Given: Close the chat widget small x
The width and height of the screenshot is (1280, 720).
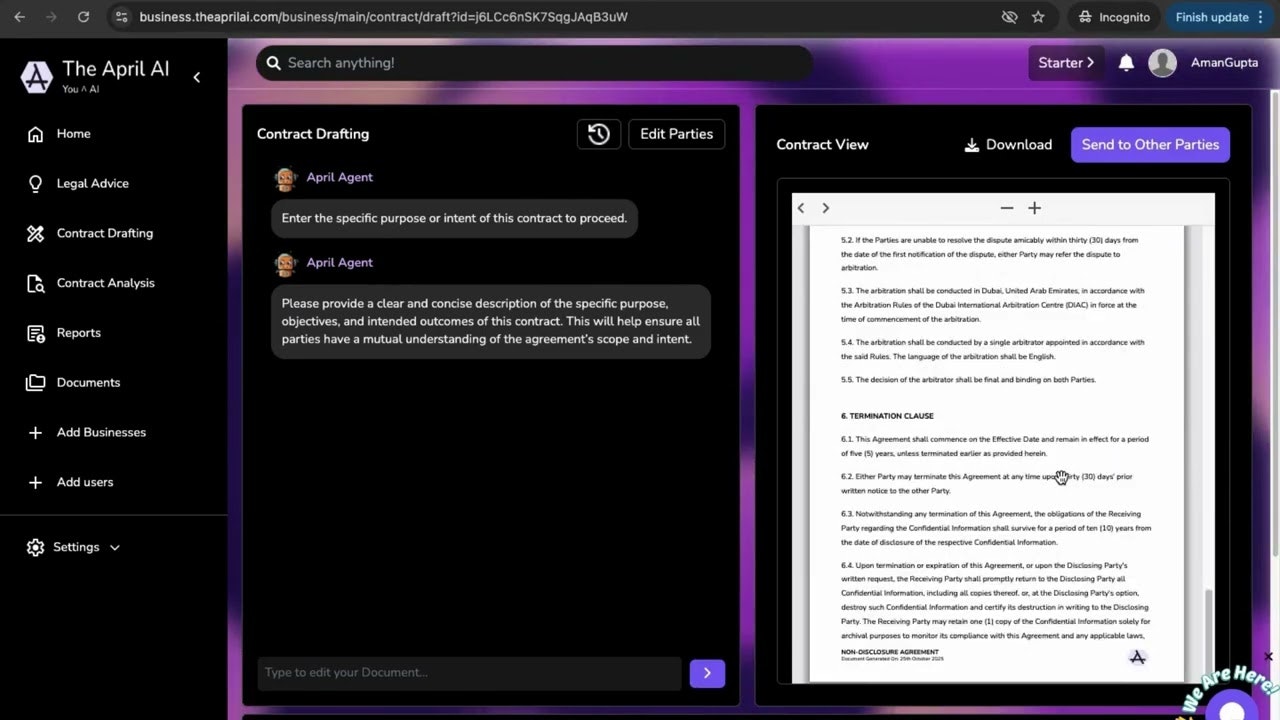Looking at the screenshot, I should [x=1268, y=657].
